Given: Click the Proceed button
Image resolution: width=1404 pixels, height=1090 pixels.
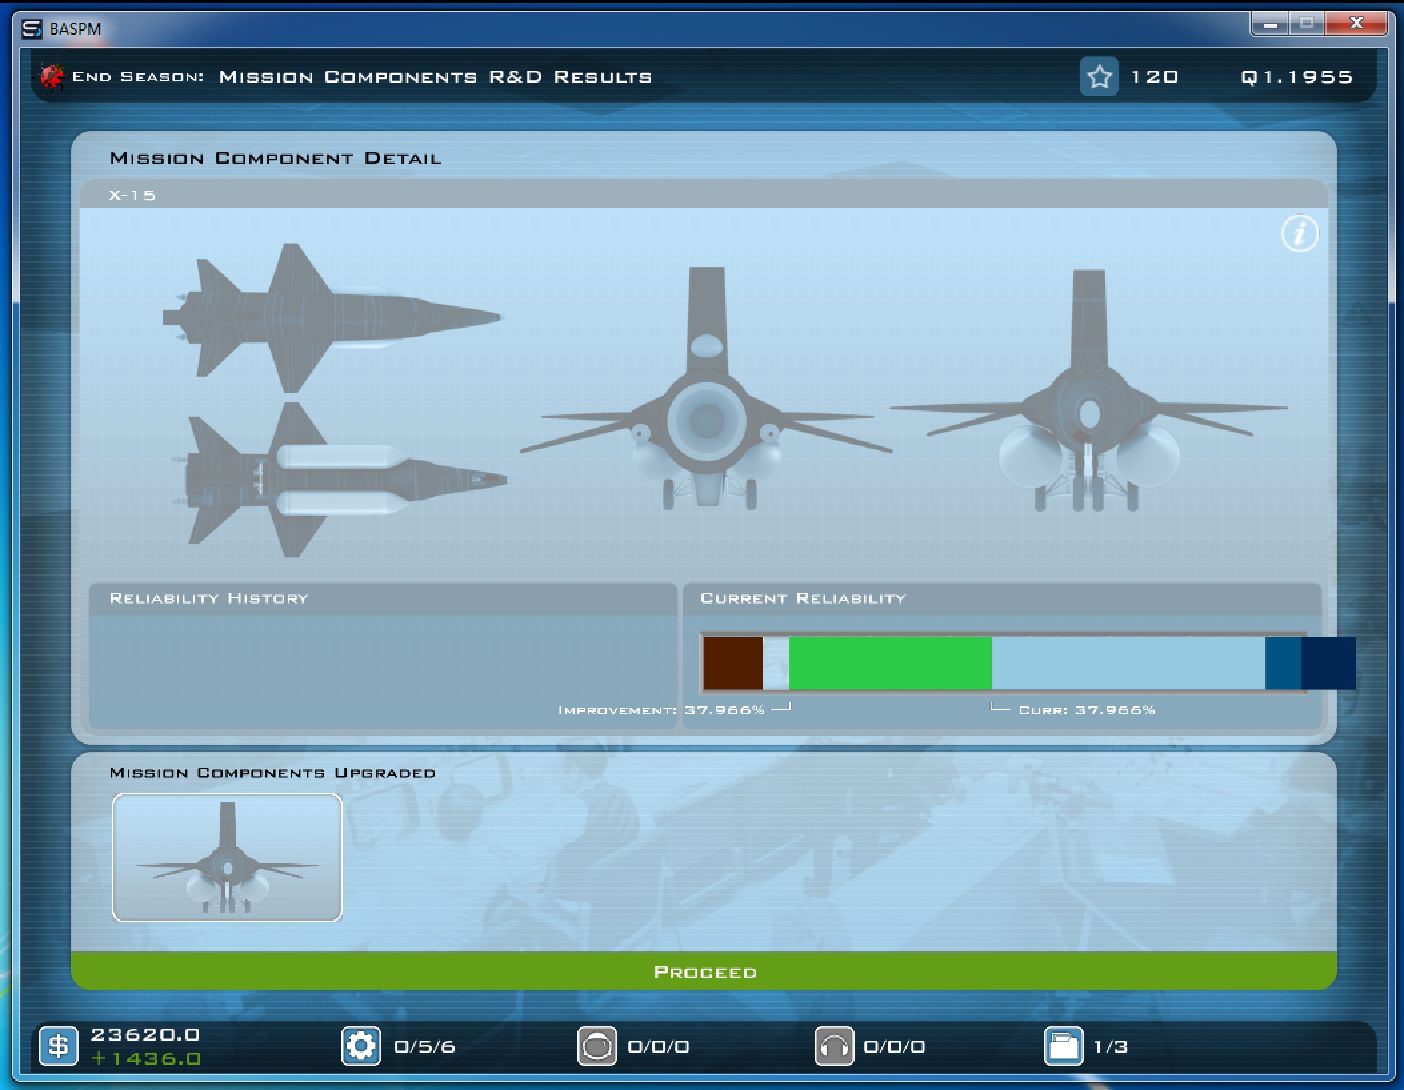Looking at the screenshot, I should click(x=704, y=971).
